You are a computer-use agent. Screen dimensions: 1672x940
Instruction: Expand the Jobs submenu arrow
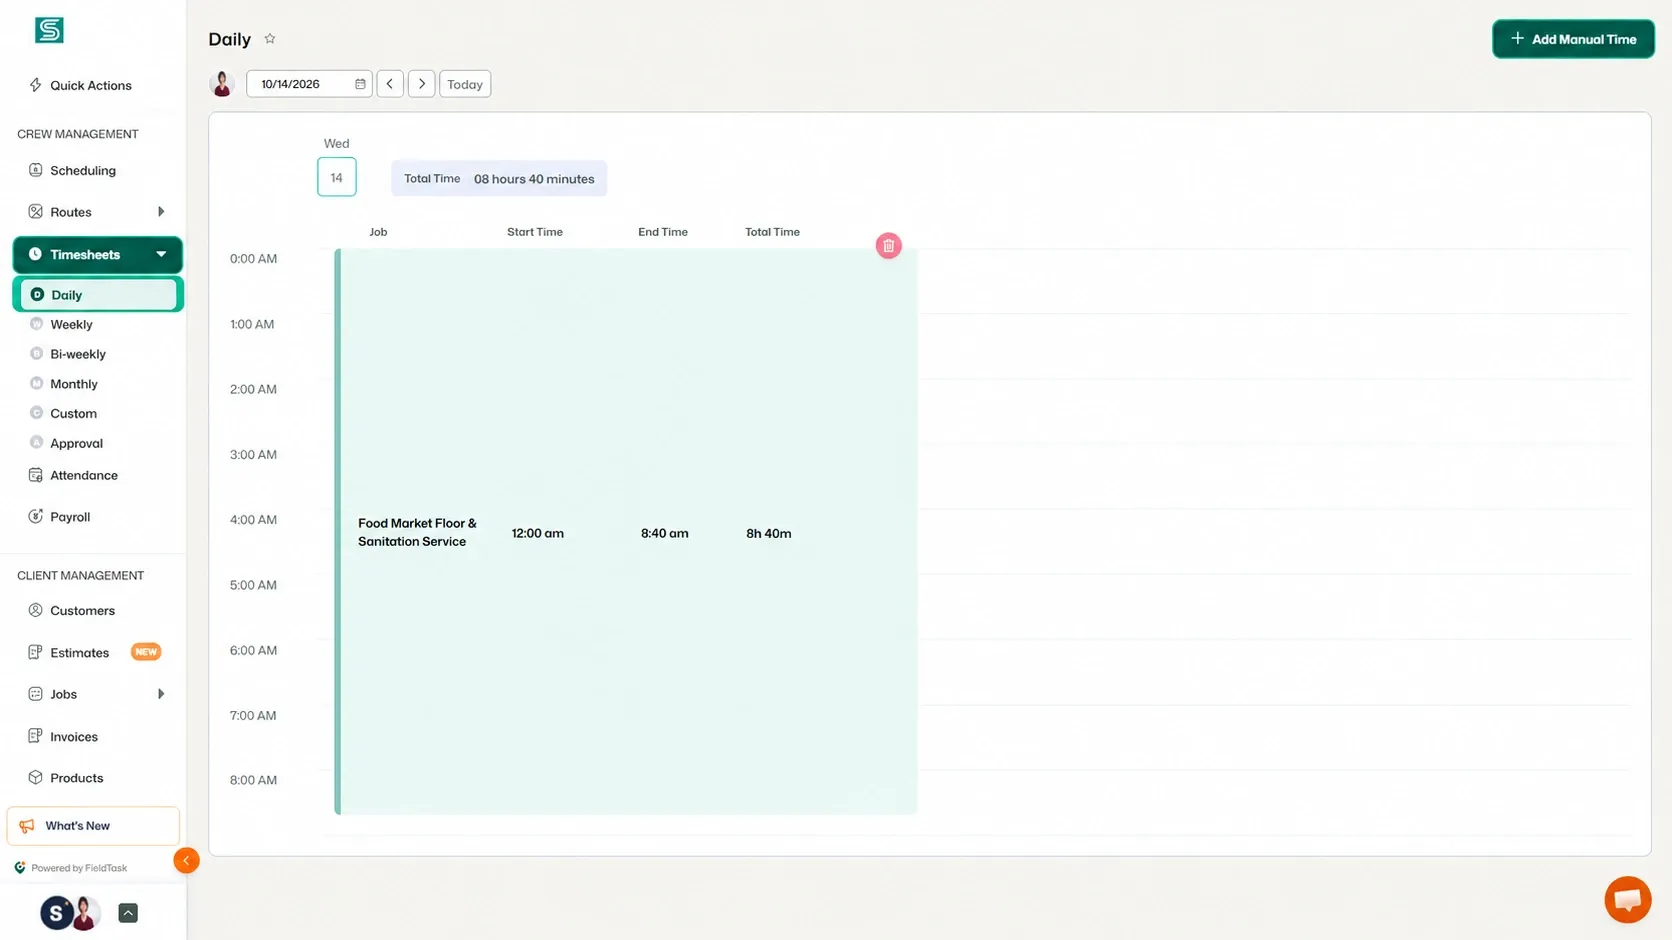[161, 694]
